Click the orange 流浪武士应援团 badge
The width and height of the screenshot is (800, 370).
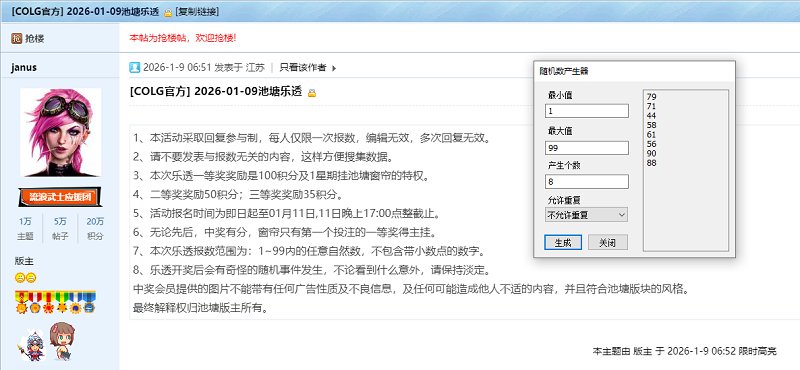click(x=60, y=197)
